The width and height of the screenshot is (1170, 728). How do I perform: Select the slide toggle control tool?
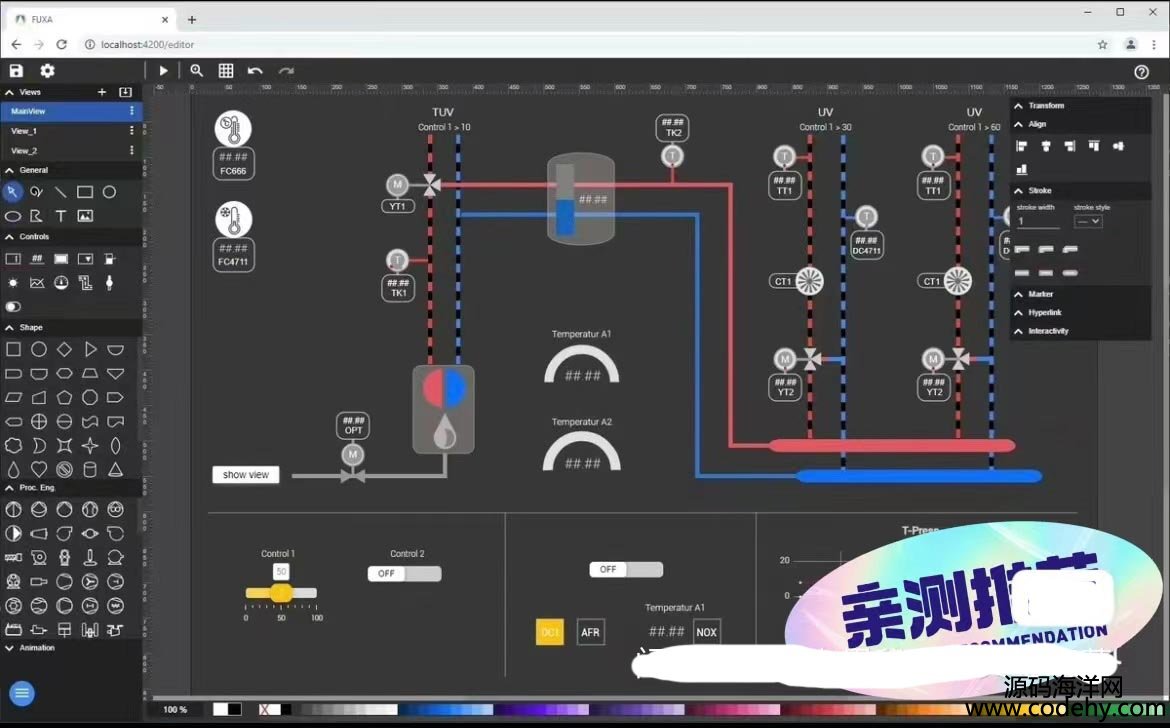click(x=13, y=307)
